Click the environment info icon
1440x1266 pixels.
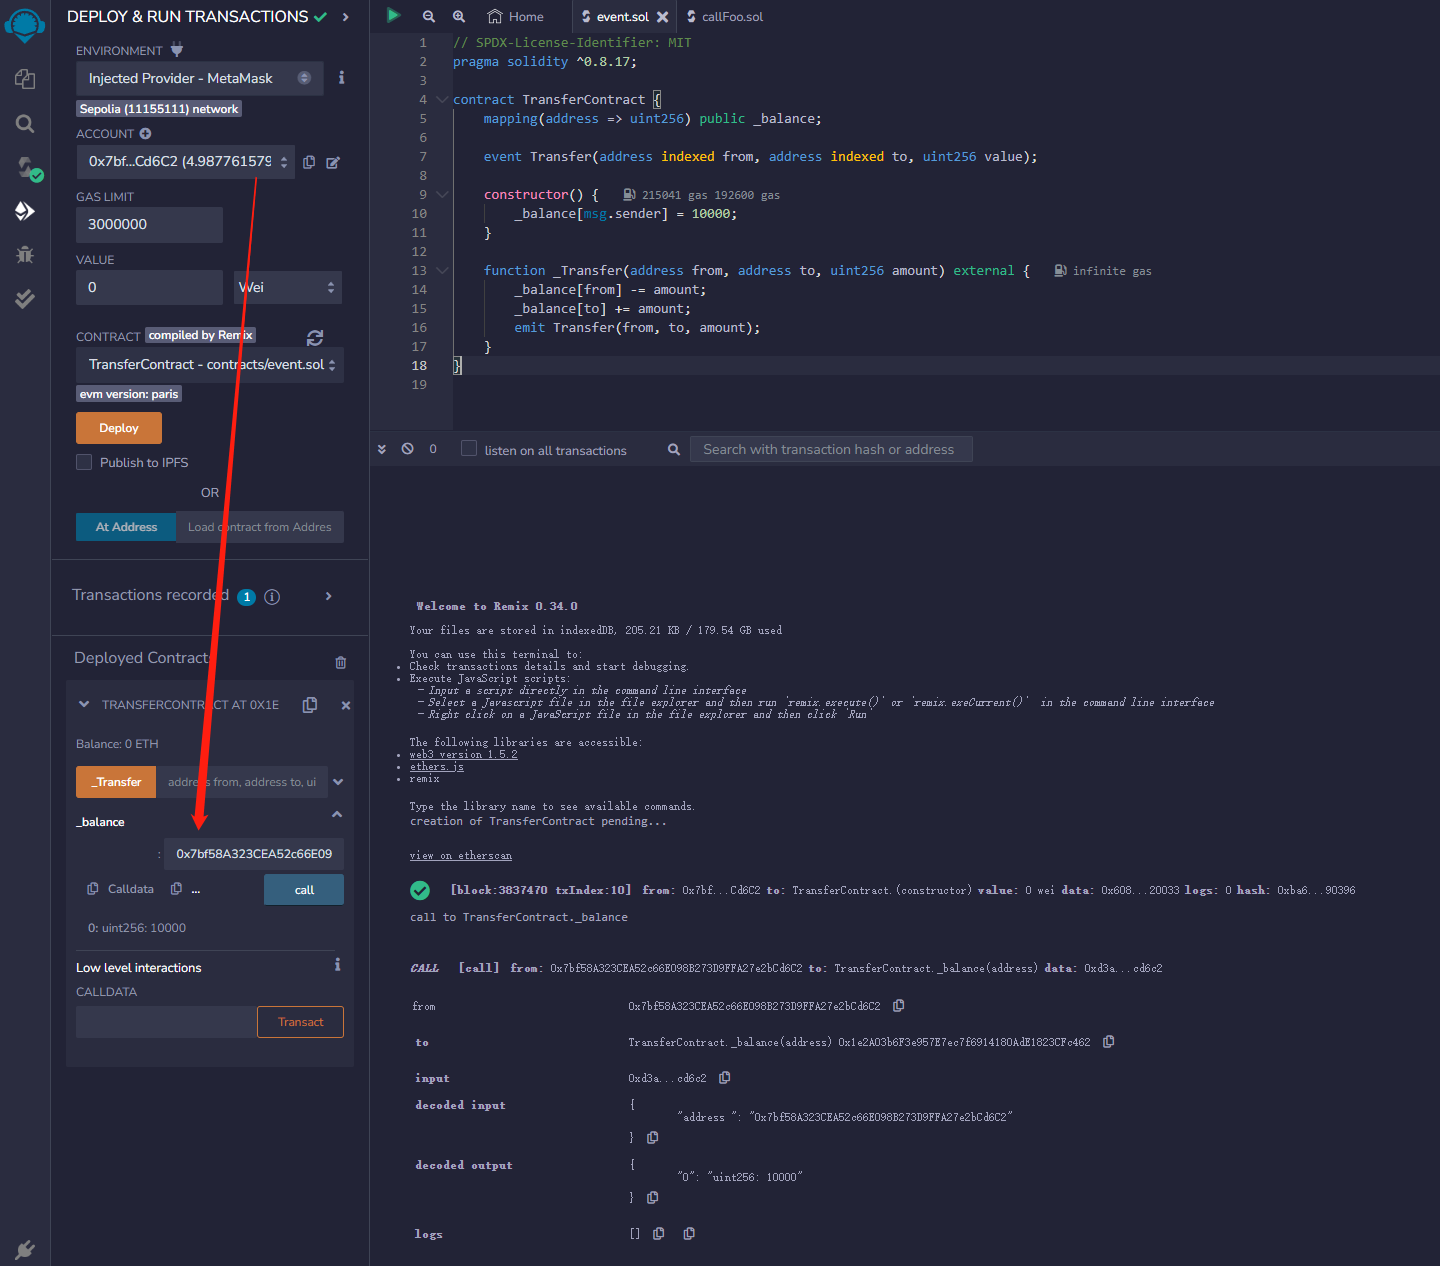[x=342, y=78]
